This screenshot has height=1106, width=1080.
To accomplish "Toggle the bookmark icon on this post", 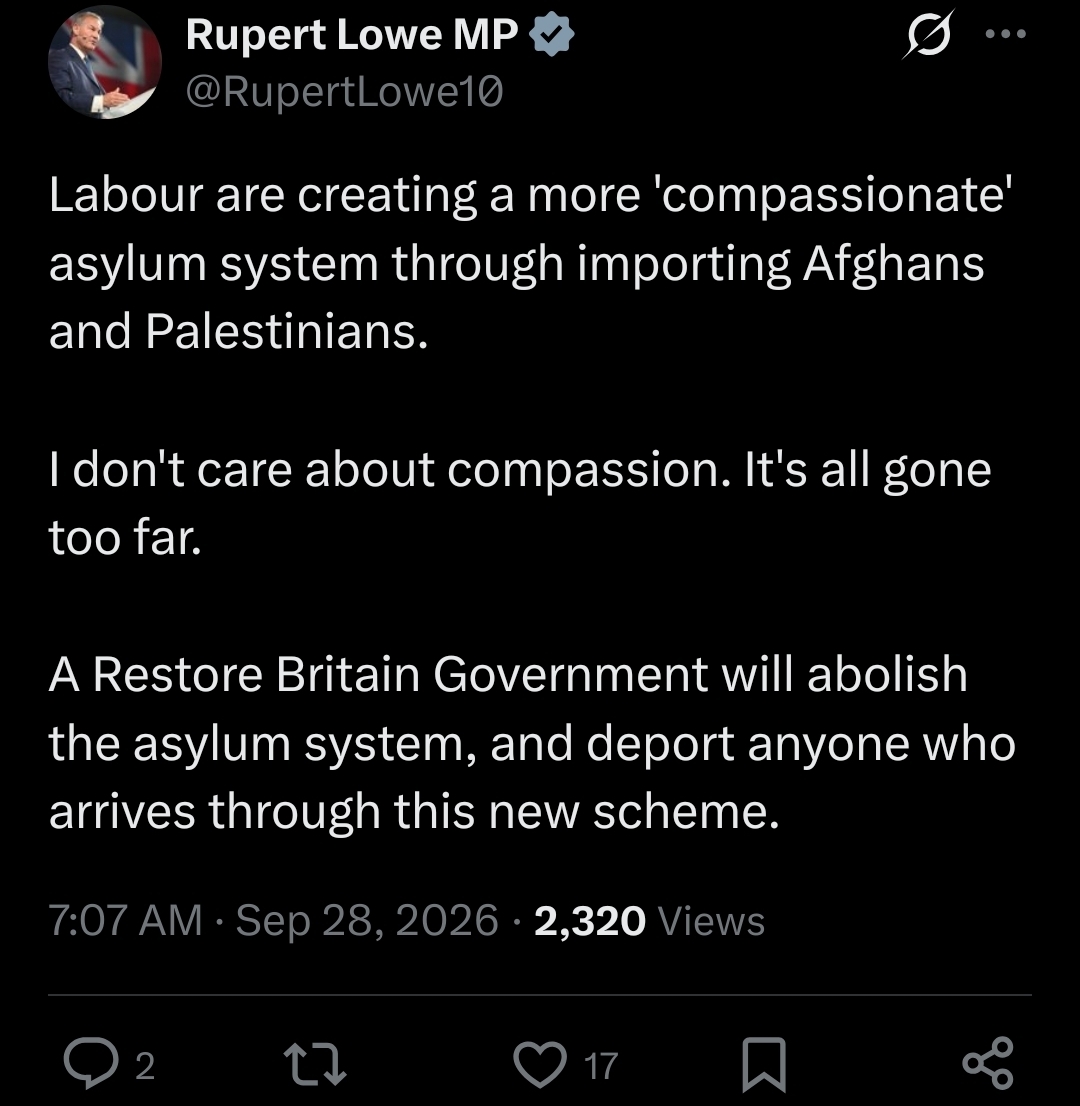I will pos(765,1064).
